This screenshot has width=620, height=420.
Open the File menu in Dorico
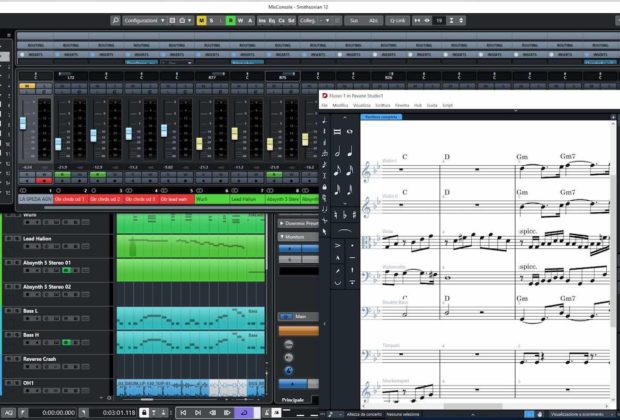point(325,105)
